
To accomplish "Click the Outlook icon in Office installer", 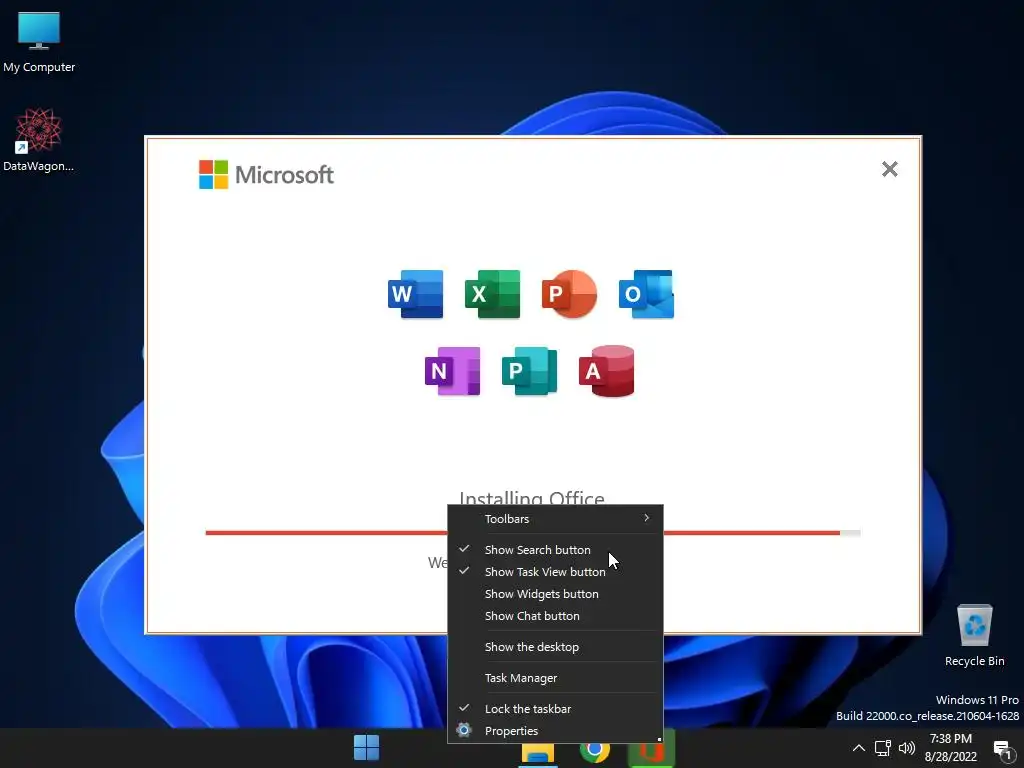I will click(647, 294).
